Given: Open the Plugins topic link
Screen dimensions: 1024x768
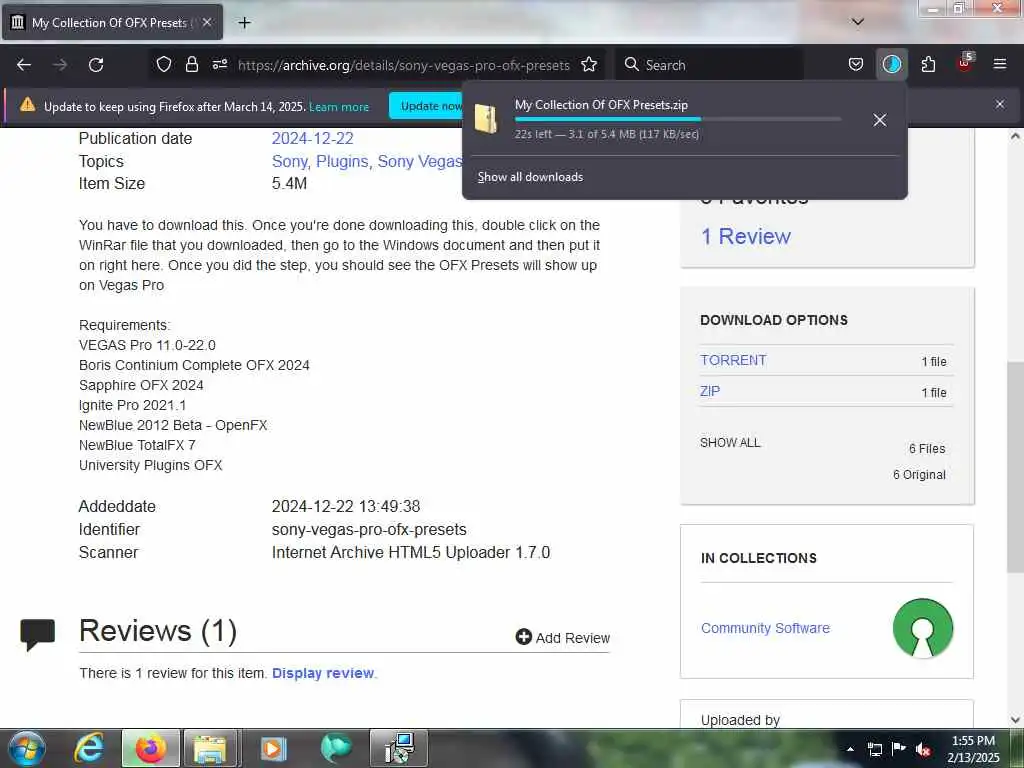Looking at the screenshot, I should click(x=342, y=161).
